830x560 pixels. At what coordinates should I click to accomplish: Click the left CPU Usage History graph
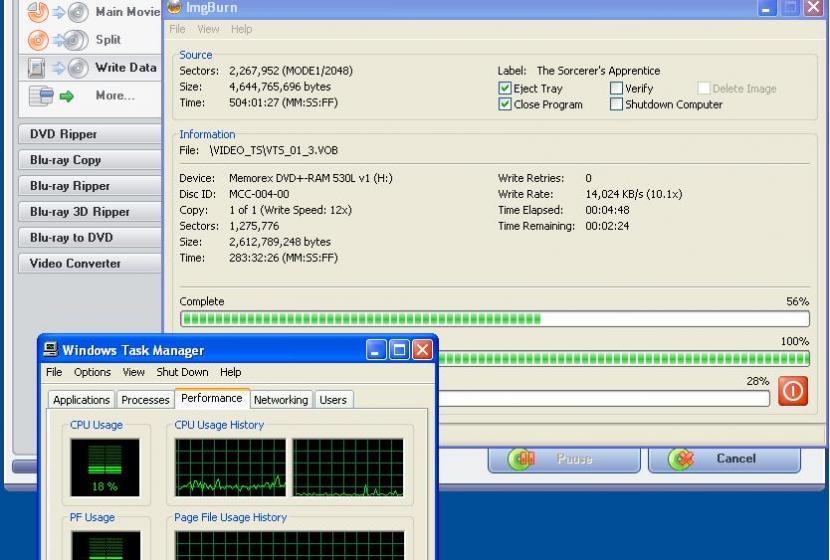click(230, 467)
